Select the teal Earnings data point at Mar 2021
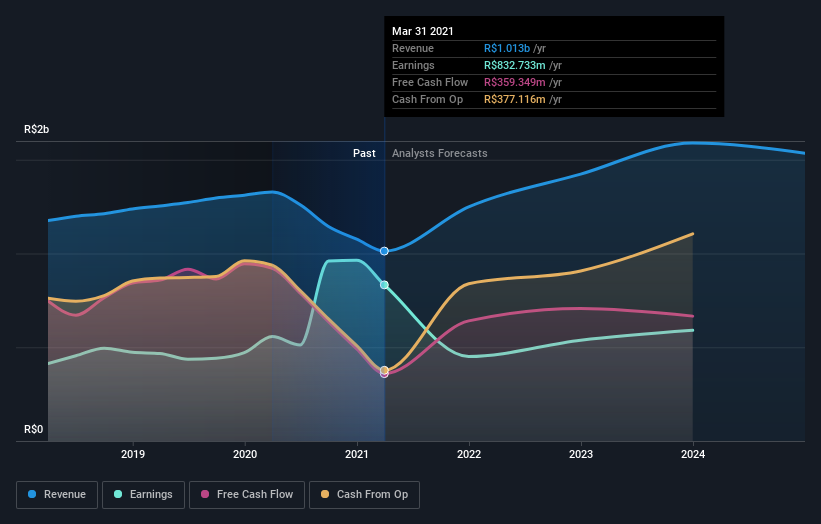 tap(384, 285)
